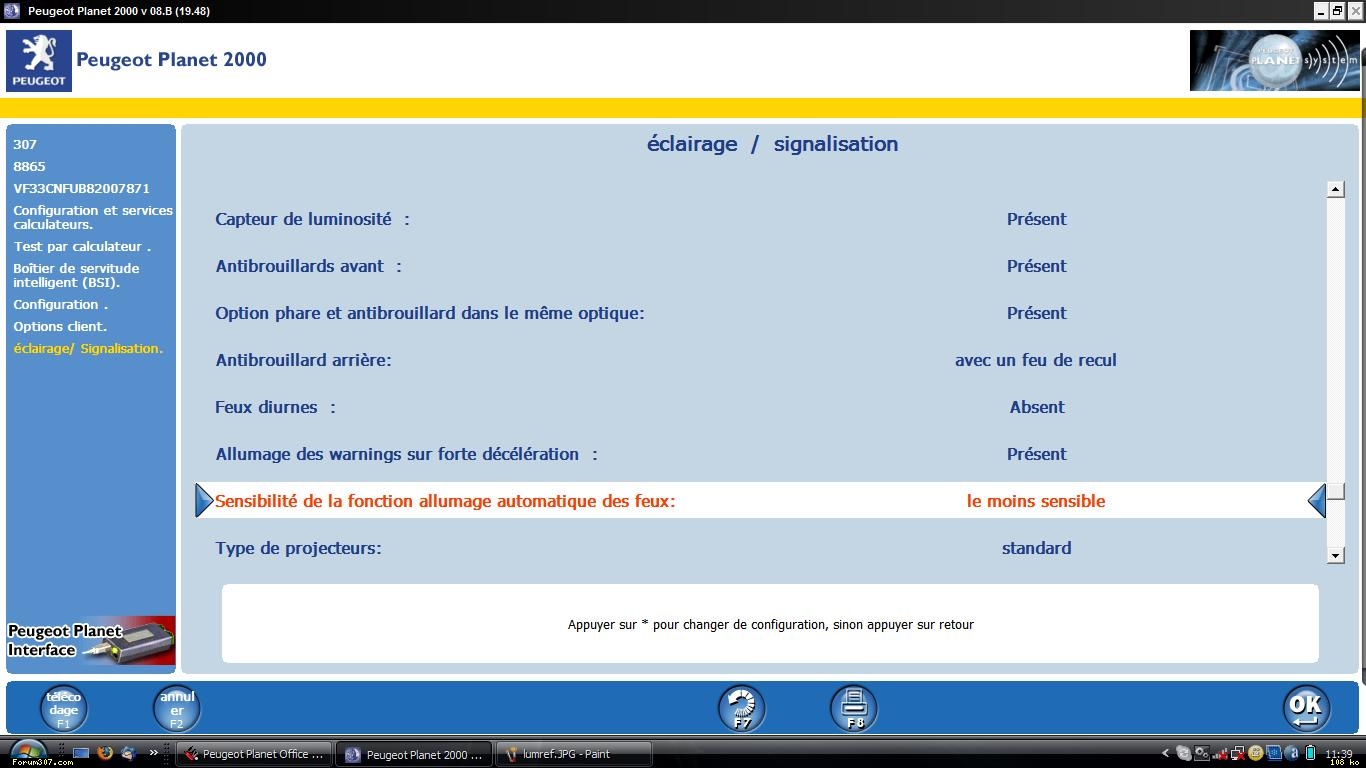1366x768 pixels.
Task: Click the annuler F2 button
Action: tap(176, 708)
